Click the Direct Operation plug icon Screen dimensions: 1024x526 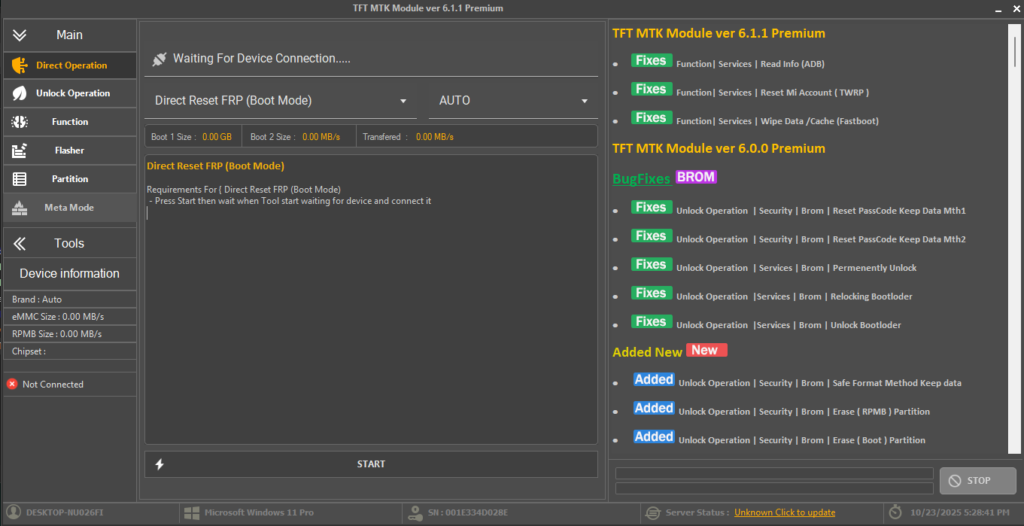tap(20, 65)
